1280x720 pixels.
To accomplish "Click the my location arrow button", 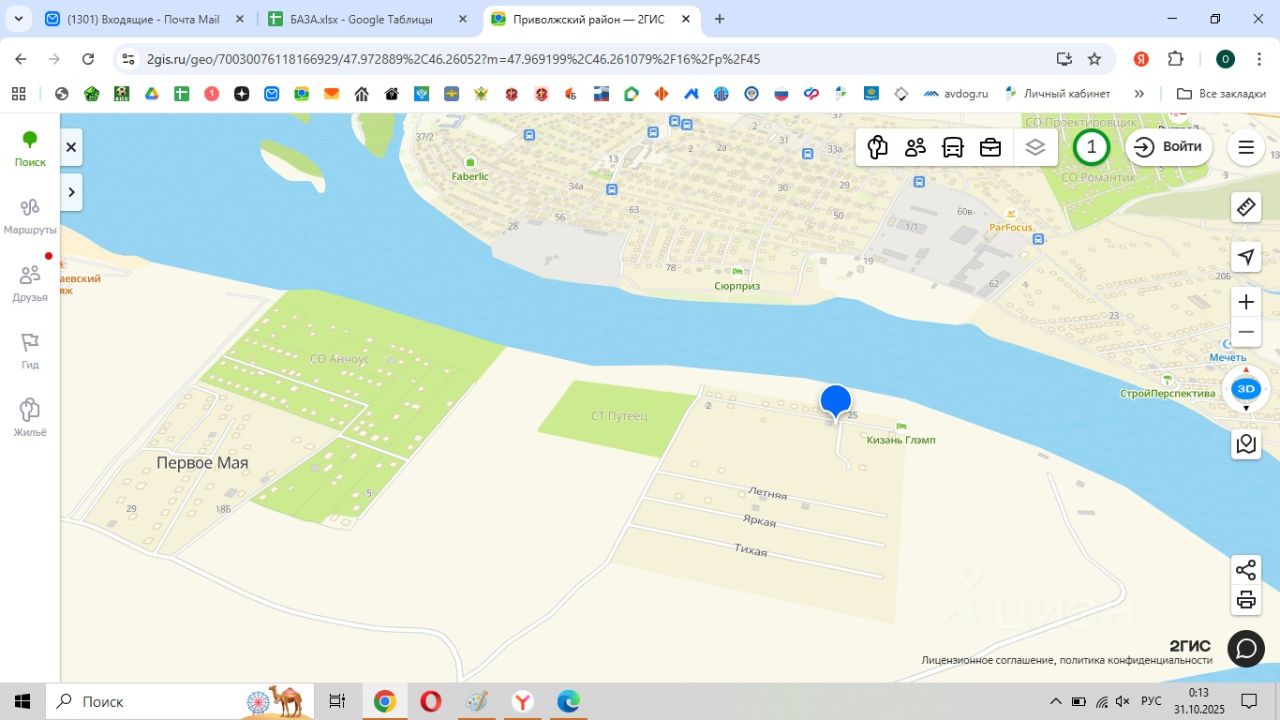I will point(1246,257).
